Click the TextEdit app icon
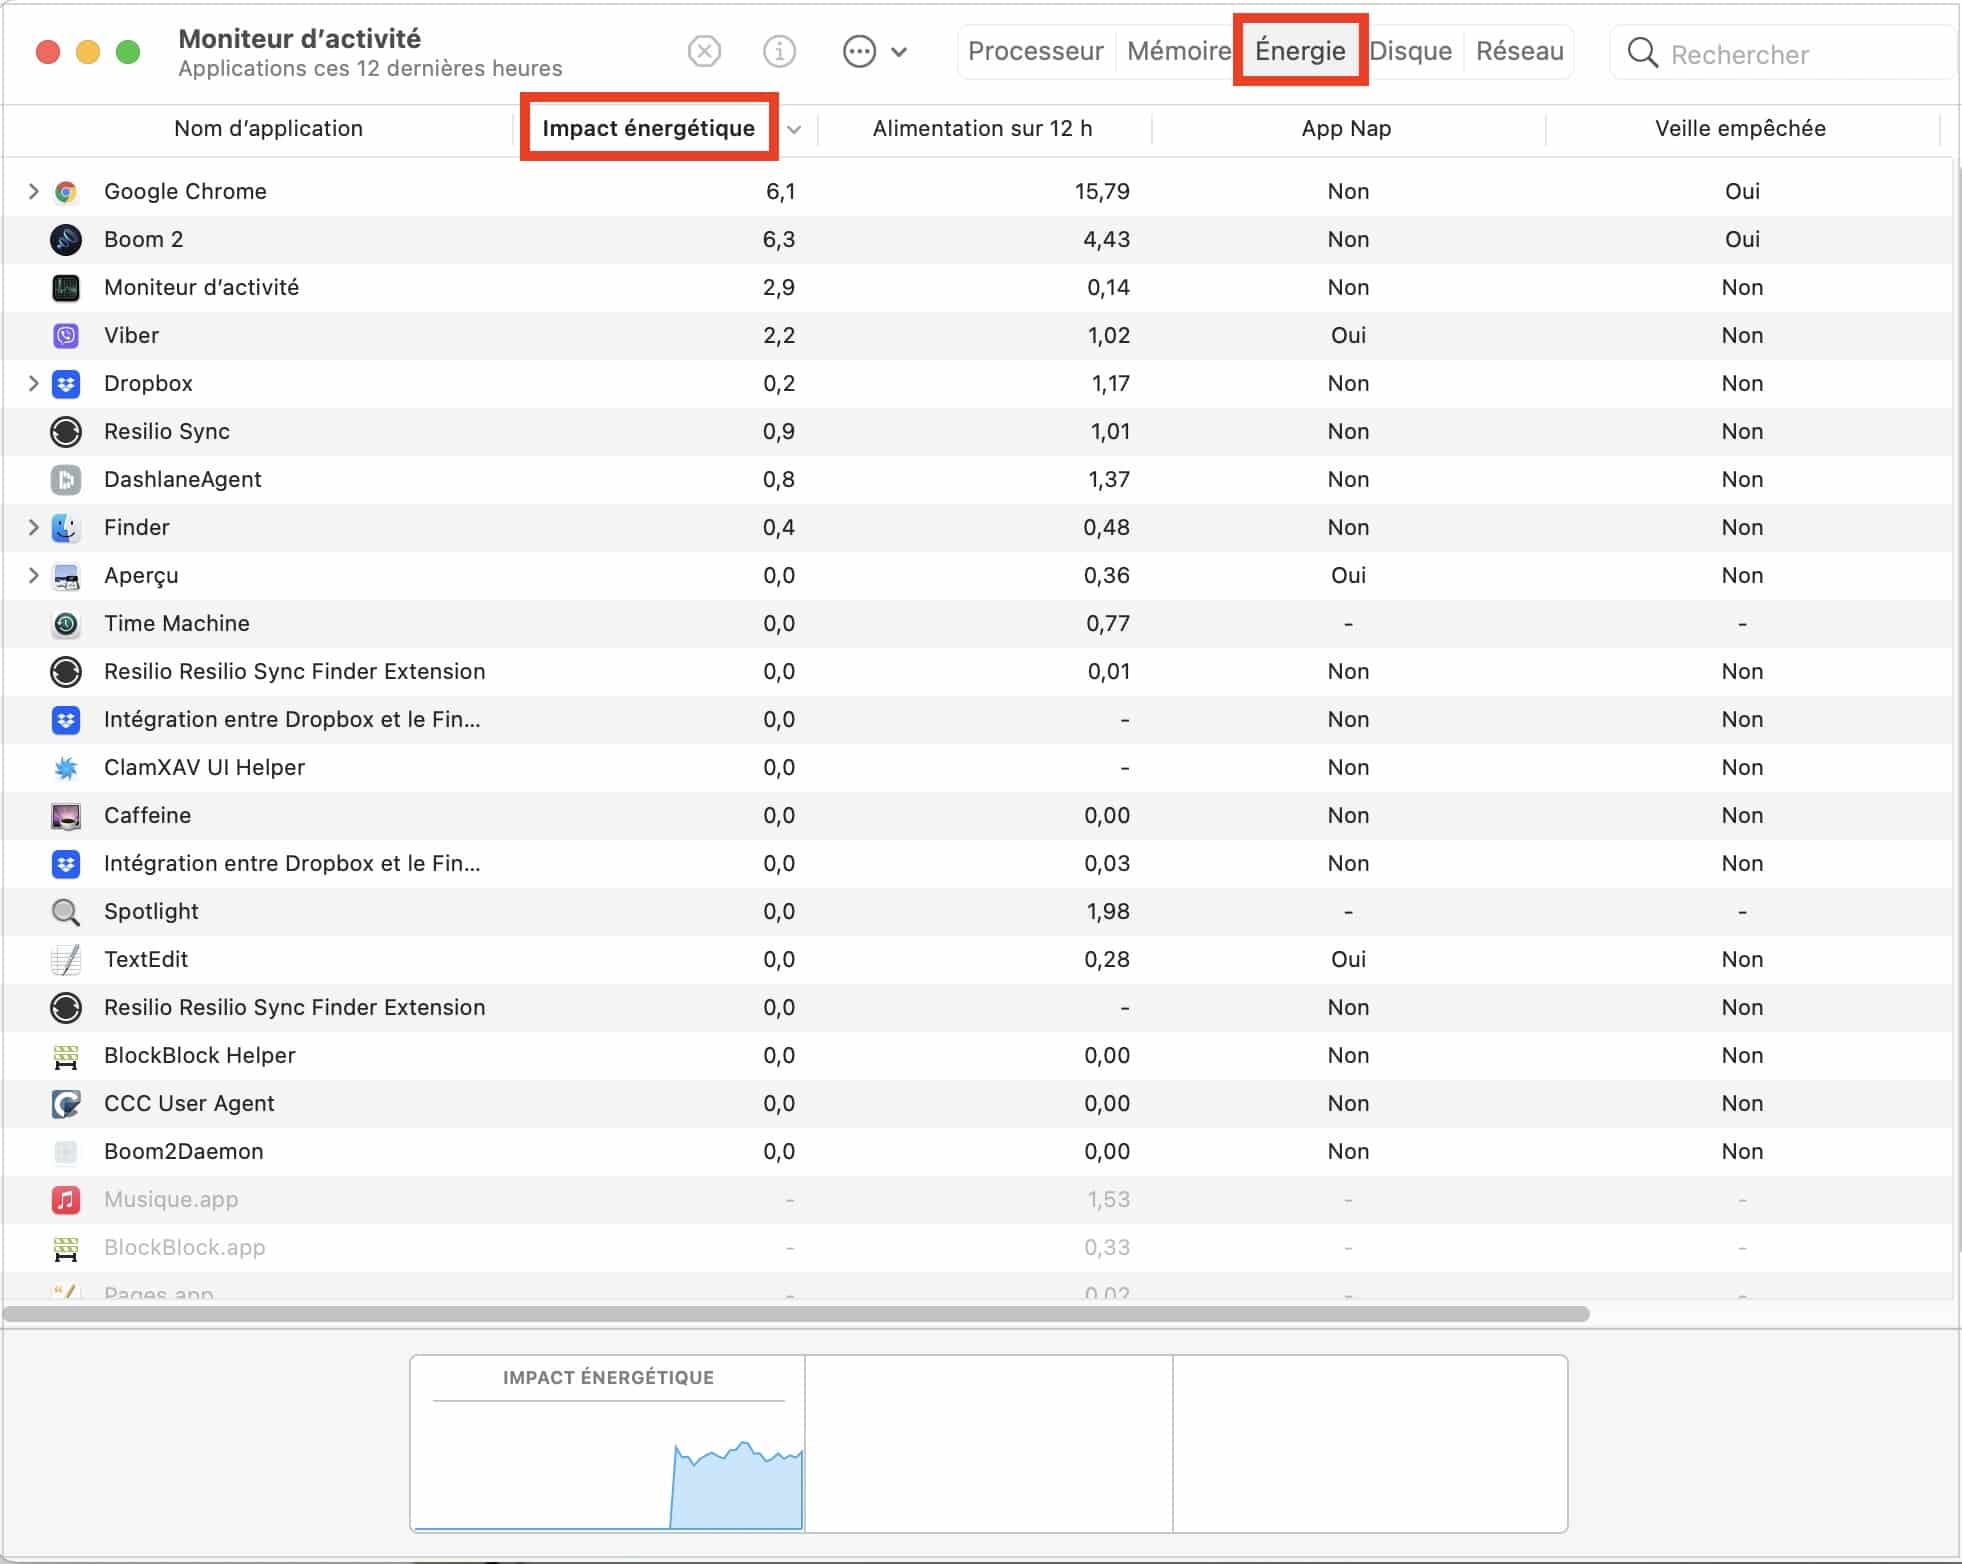 point(66,960)
